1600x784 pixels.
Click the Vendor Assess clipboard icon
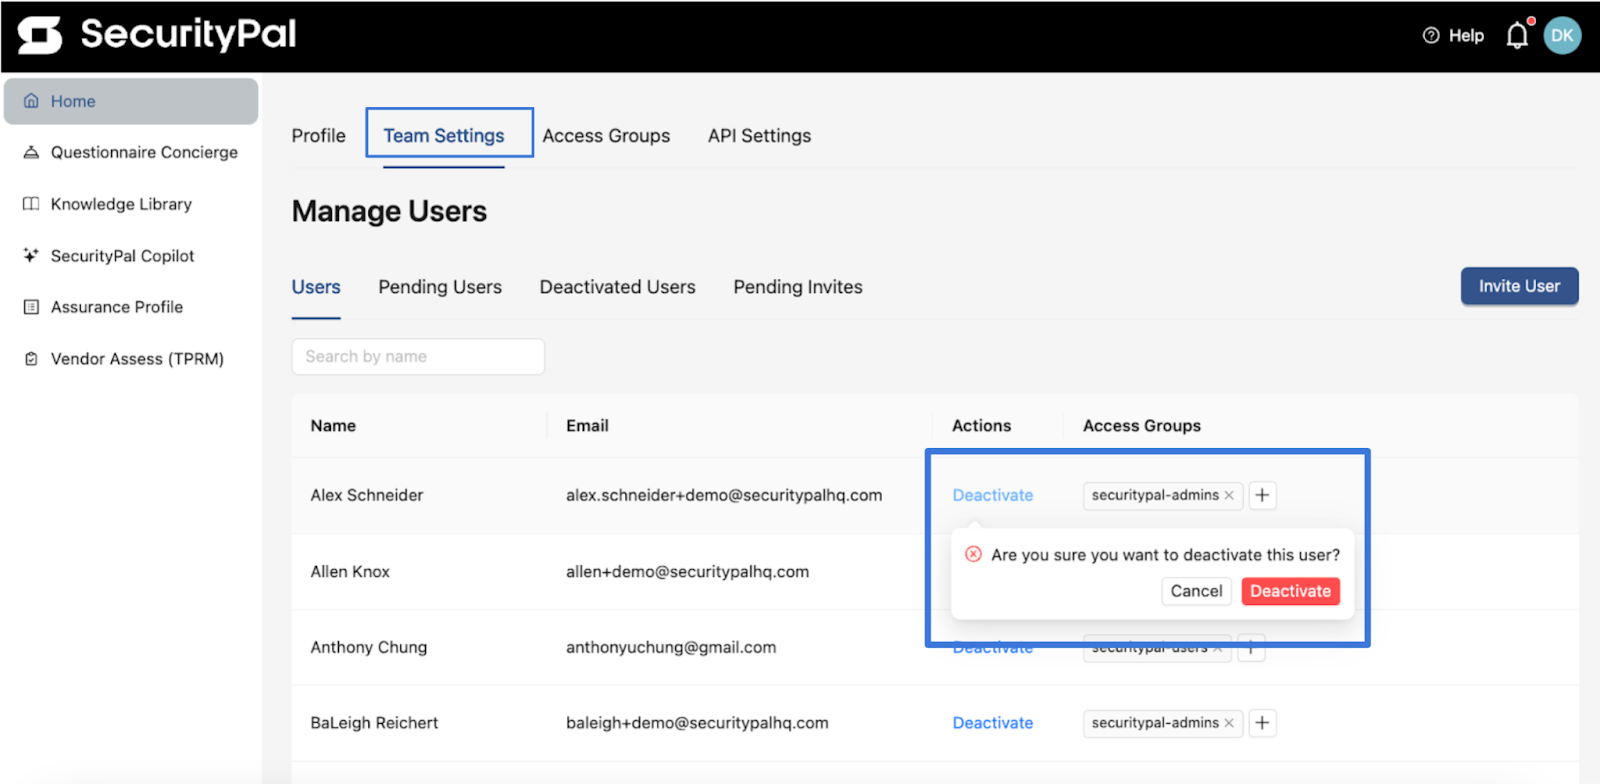31,359
